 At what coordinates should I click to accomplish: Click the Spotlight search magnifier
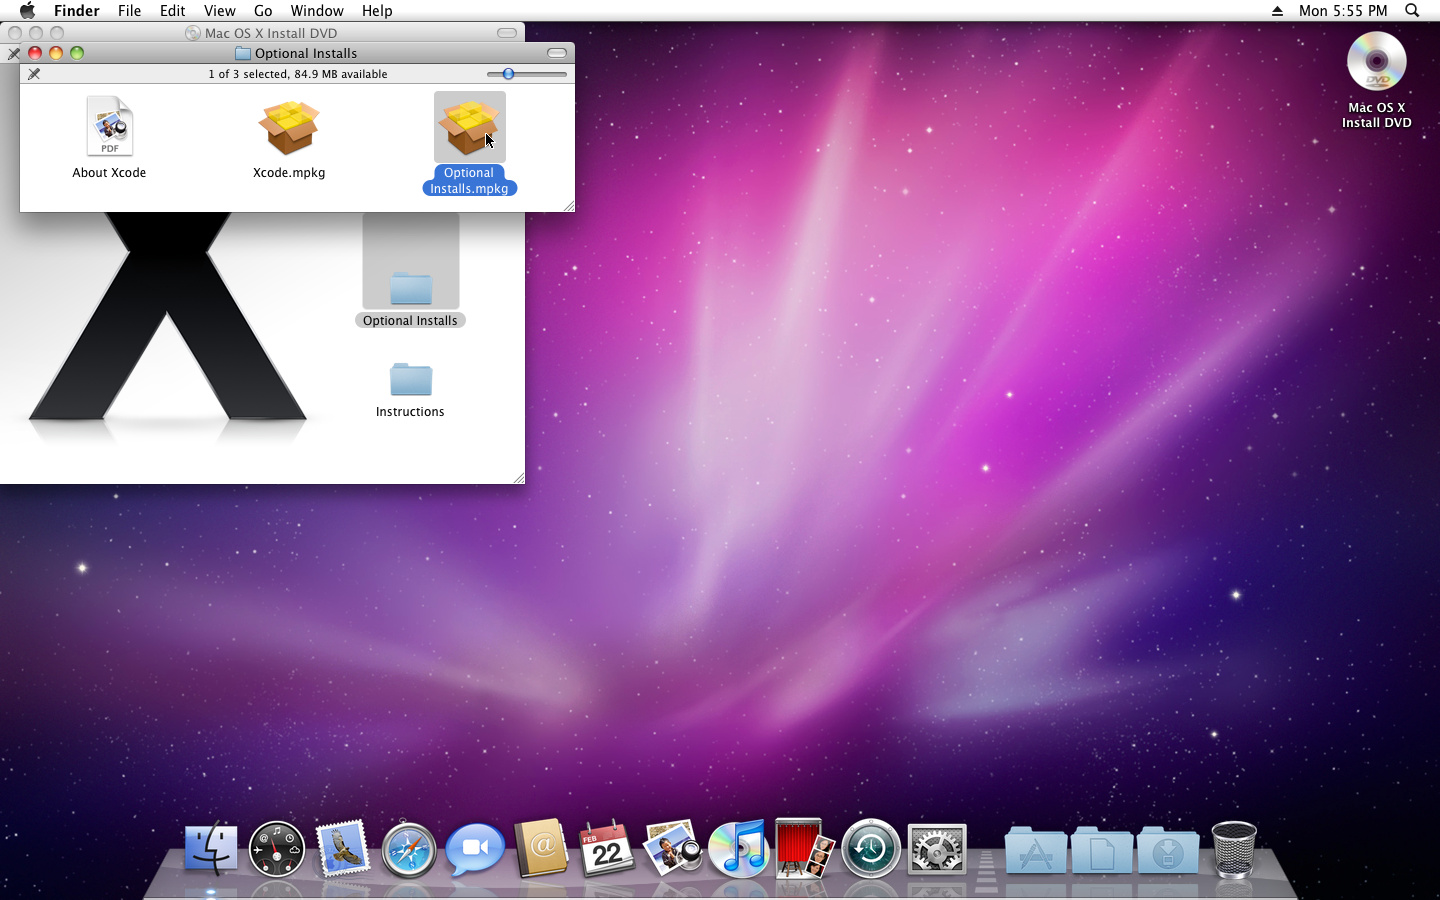coord(1412,11)
